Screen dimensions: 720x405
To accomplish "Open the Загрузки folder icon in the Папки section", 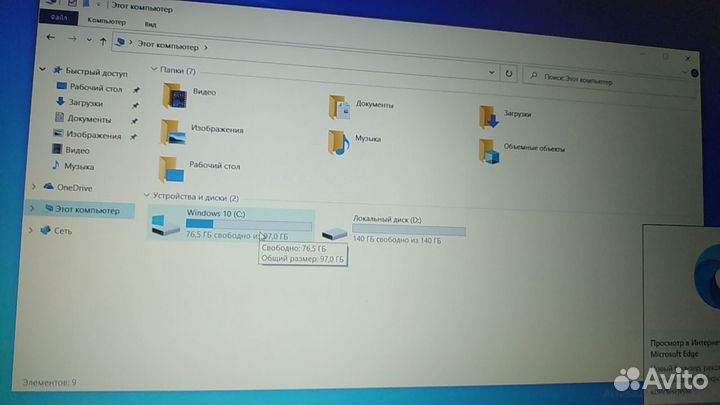I will [489, 117].
